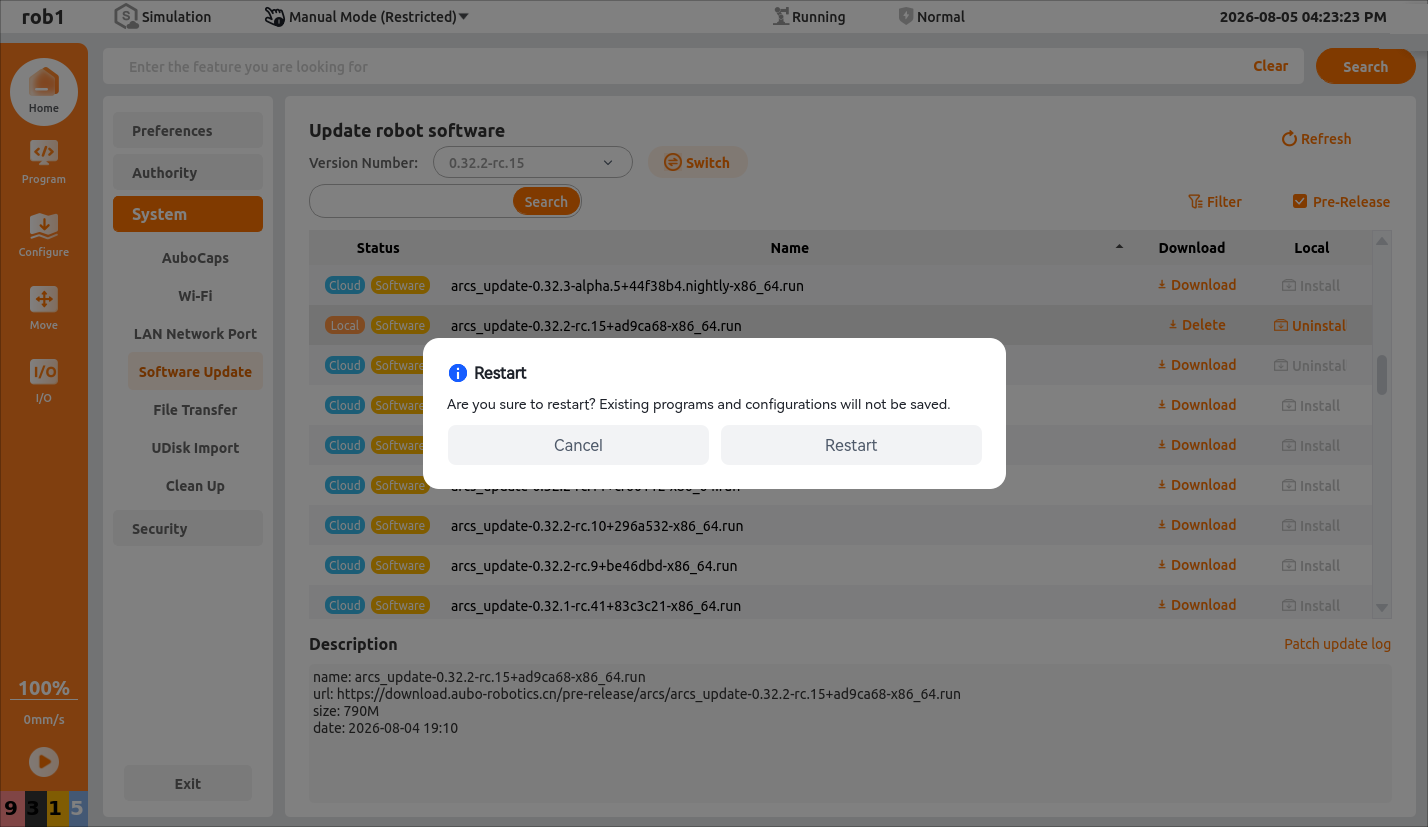
Task: Cancel the Restart dialog
Action: (x=578, y=445)
